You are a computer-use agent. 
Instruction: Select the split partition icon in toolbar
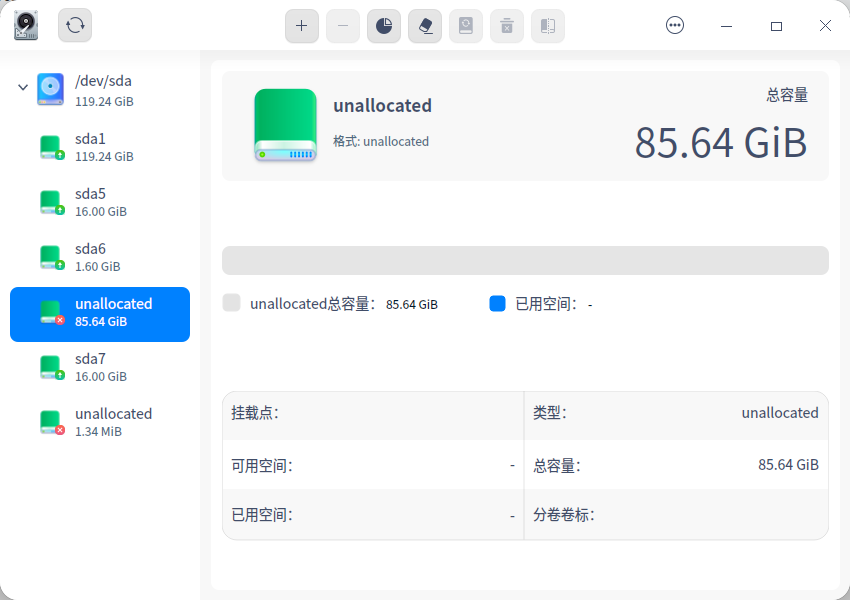(x=547, y=26)
